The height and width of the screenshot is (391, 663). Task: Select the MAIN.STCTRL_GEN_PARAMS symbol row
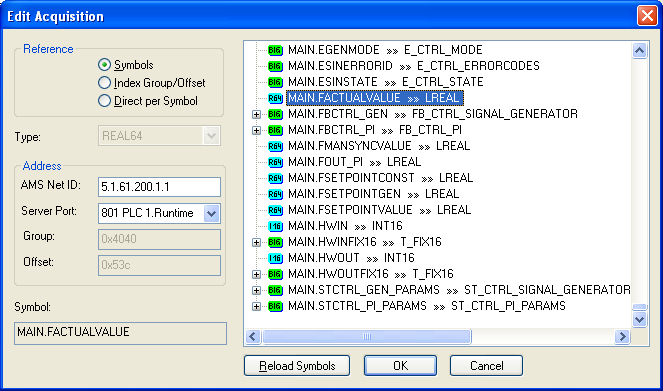click(x=459, y=290)
